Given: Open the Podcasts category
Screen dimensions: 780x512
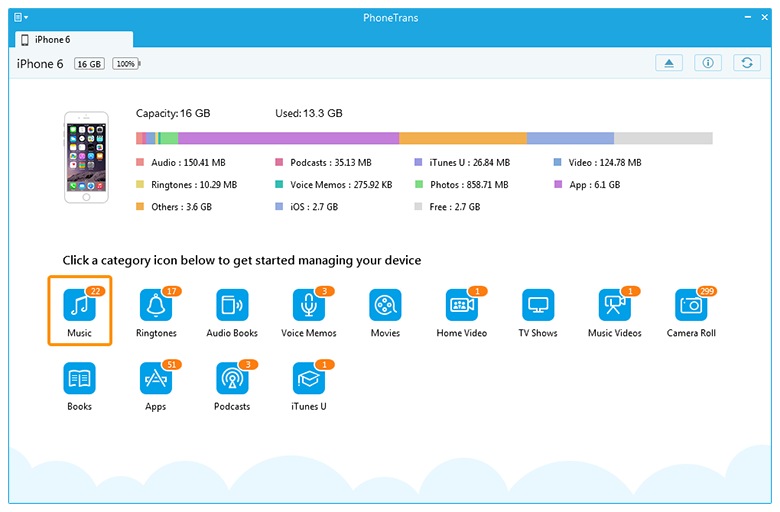Looking at the screenshot, I should tap(232, 379).
